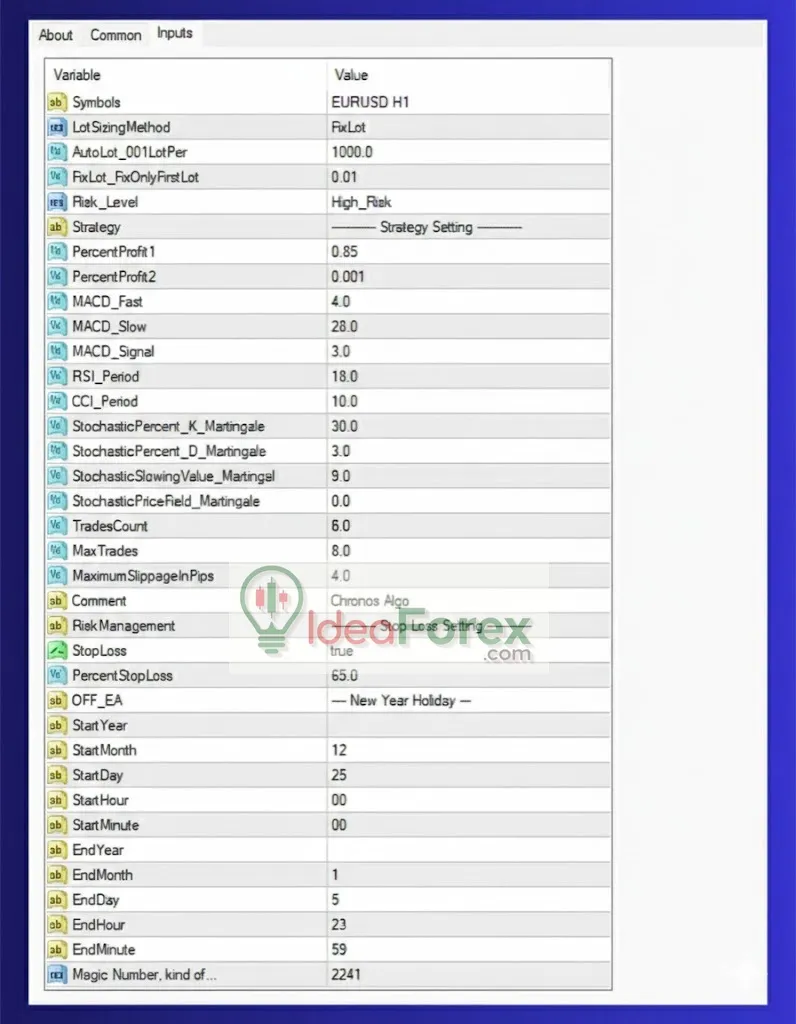Screen dimensions: 796x1024
Task: Select the MaxTrades value 8.0
Action: (341, 551)
